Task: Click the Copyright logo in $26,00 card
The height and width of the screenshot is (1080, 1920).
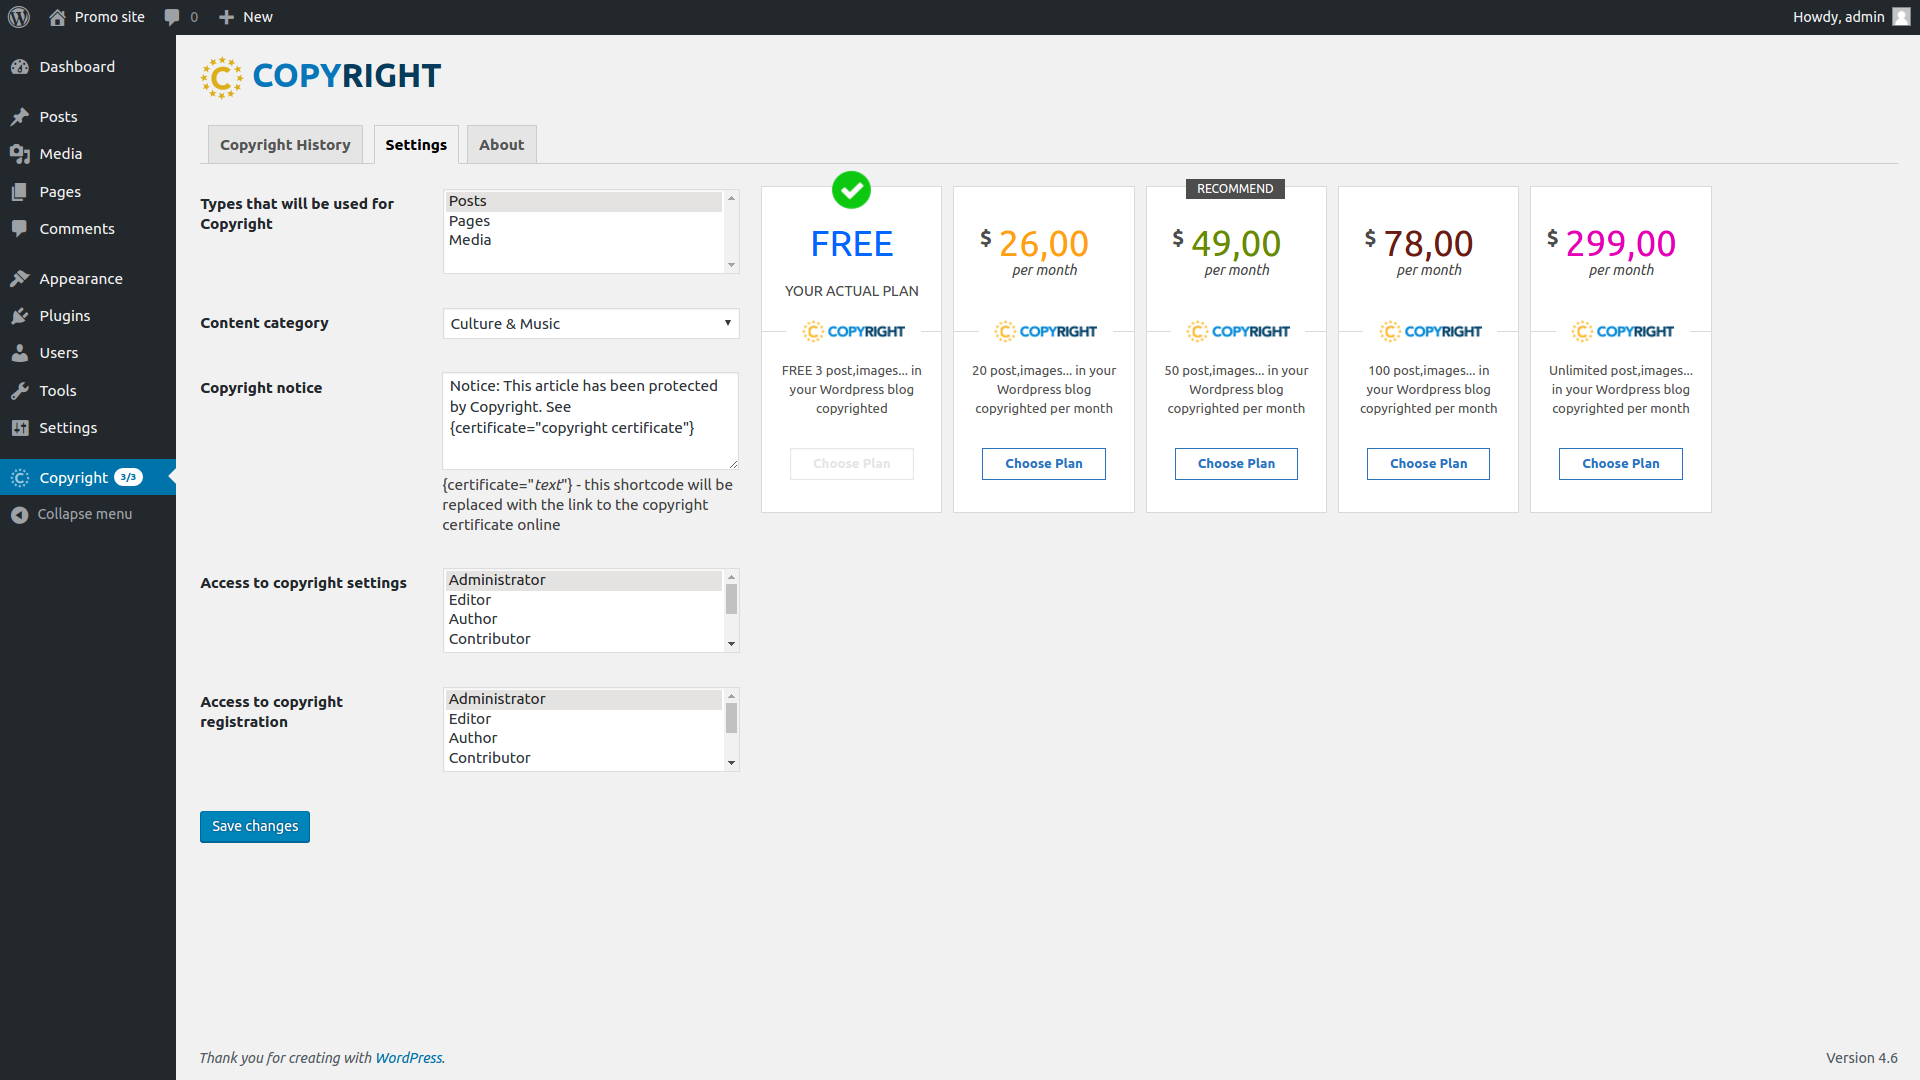Action: 1044,331
